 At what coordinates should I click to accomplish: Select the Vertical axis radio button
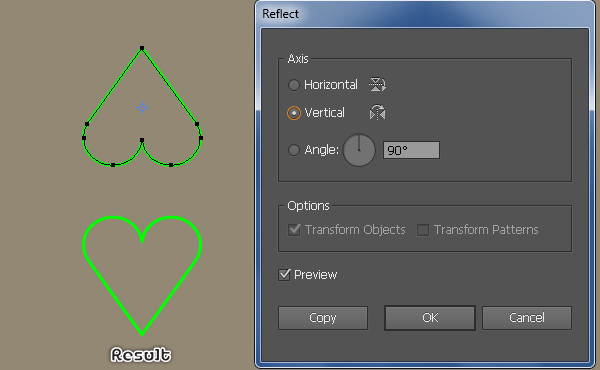(x=293, y=113)
